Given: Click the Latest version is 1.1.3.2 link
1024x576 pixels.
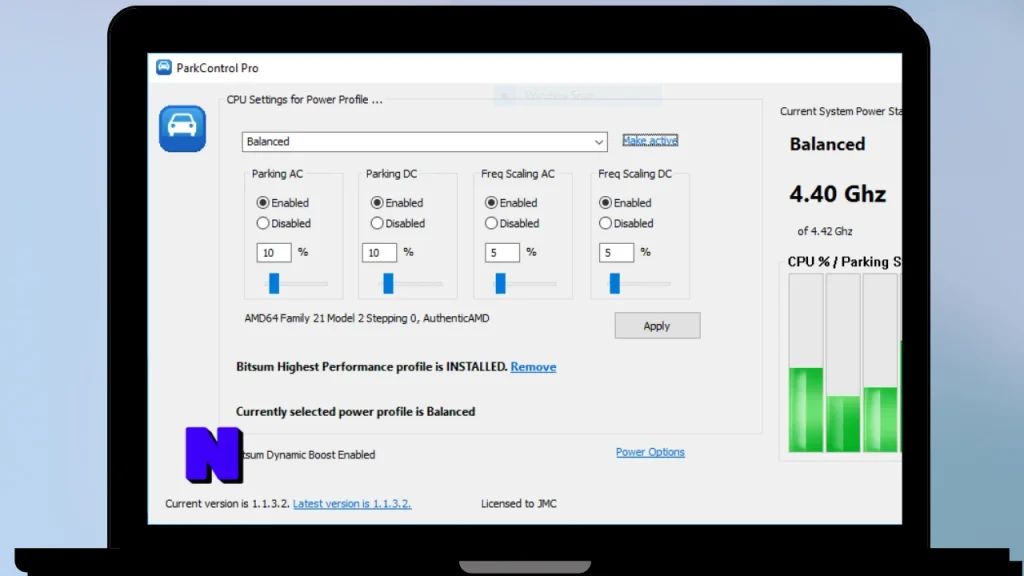Looking at the screenshot, I should coord(352,504).
